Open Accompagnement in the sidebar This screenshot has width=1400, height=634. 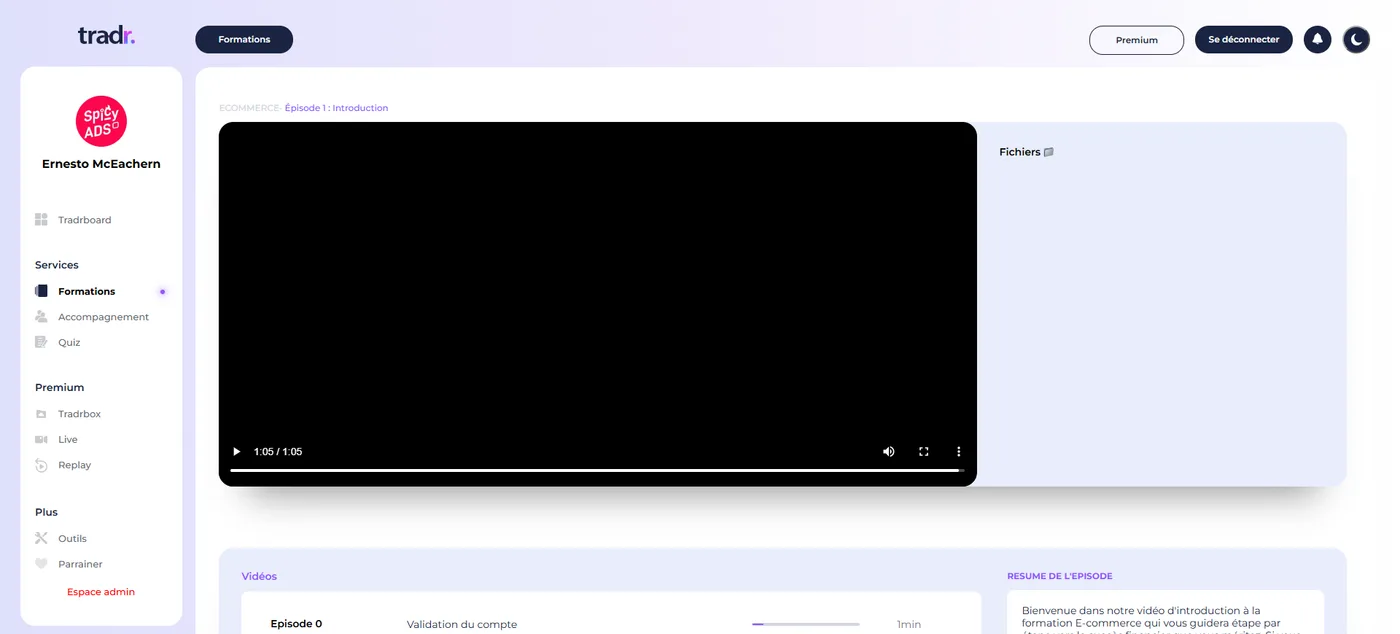coord(103,317)
